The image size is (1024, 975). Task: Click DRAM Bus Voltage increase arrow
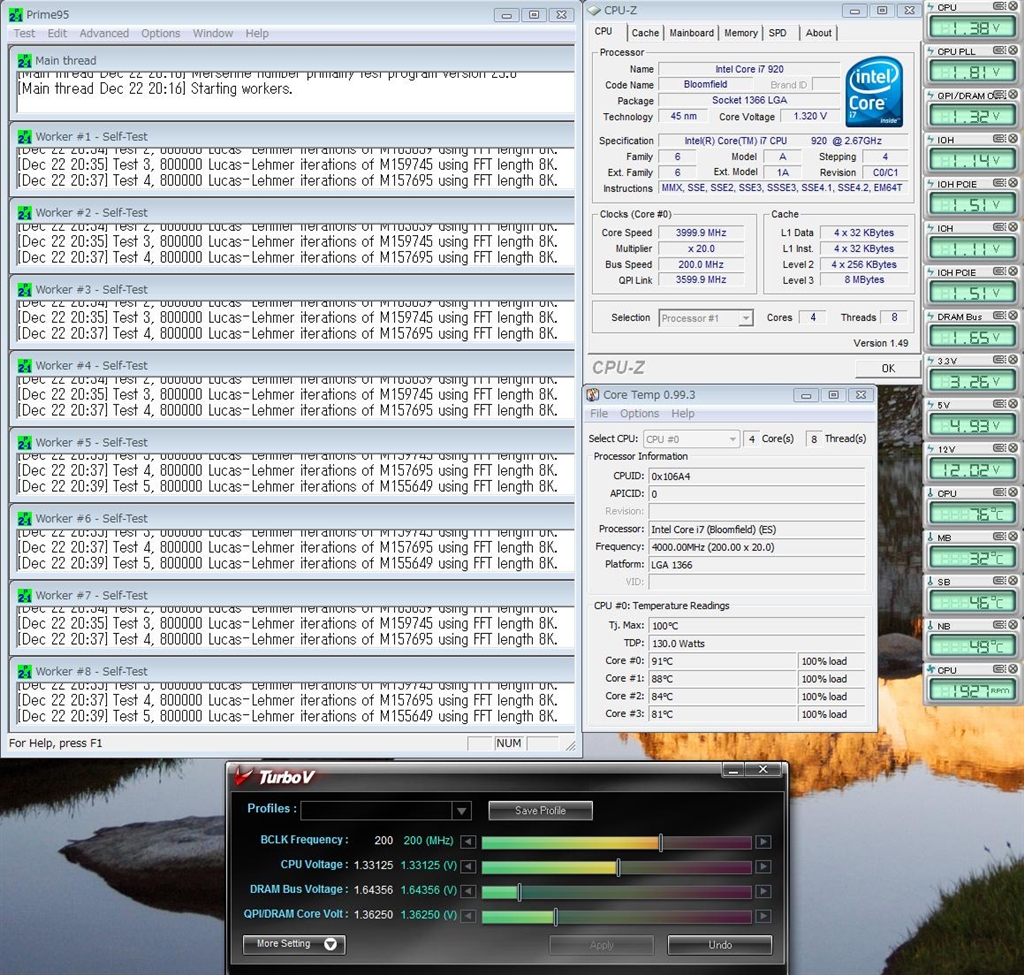click(x=763, y=892)
